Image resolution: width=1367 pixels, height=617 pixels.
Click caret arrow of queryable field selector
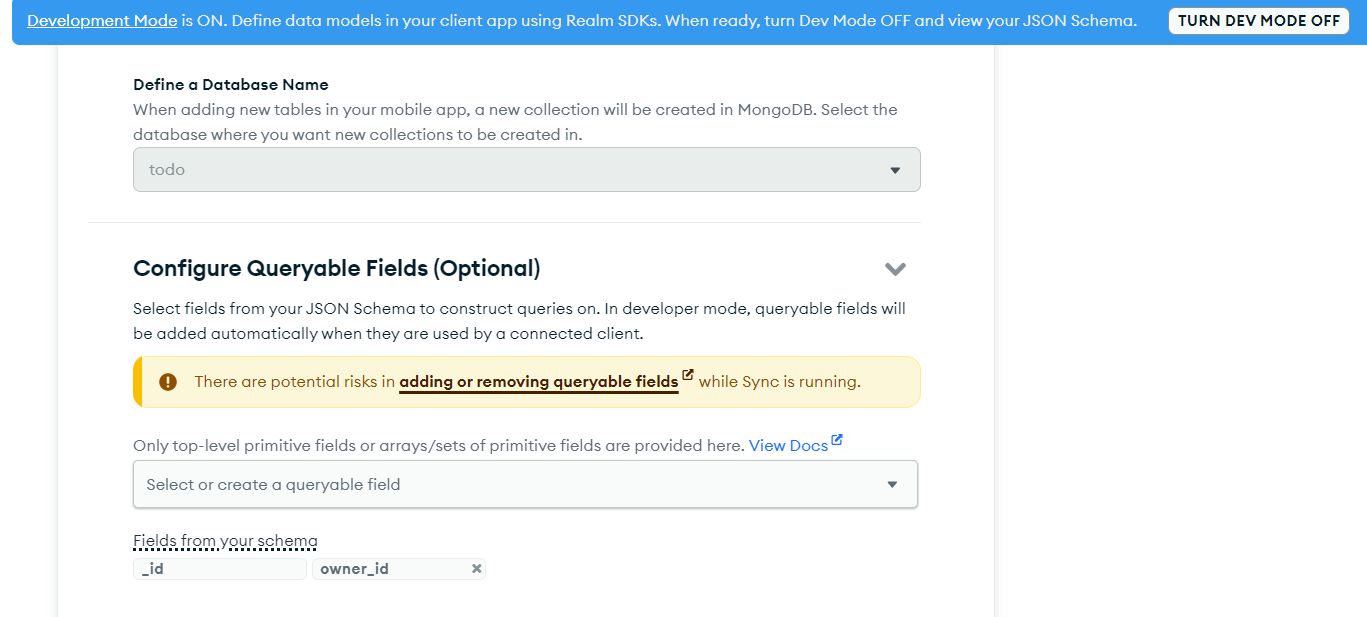[892, 485]
